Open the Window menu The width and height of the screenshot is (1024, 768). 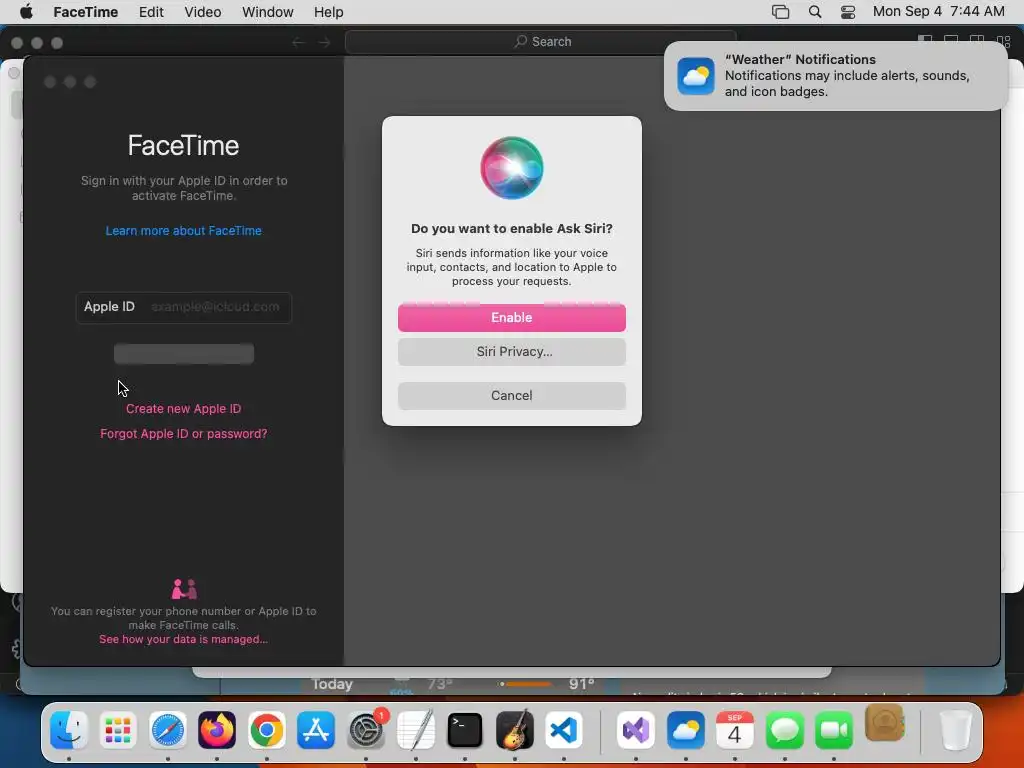(268, 12)
